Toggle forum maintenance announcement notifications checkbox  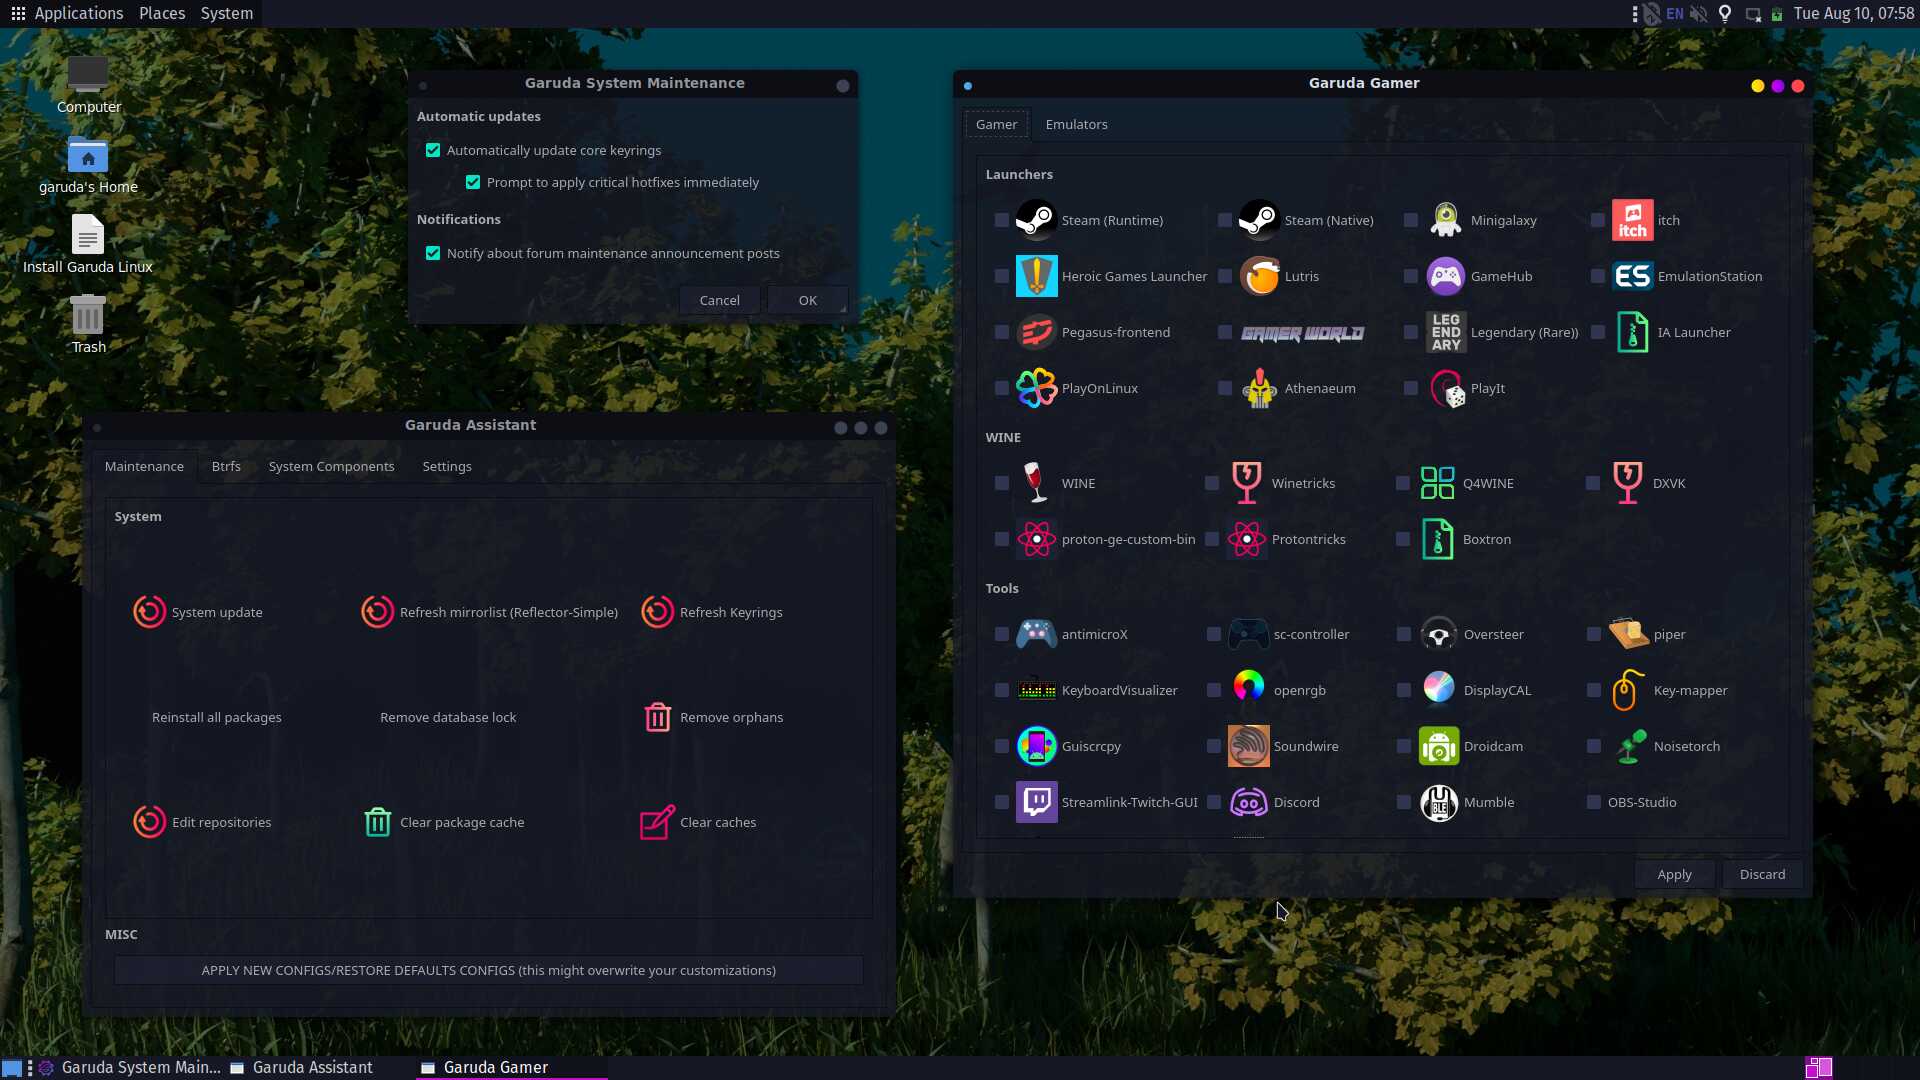[x=433, y=253]
